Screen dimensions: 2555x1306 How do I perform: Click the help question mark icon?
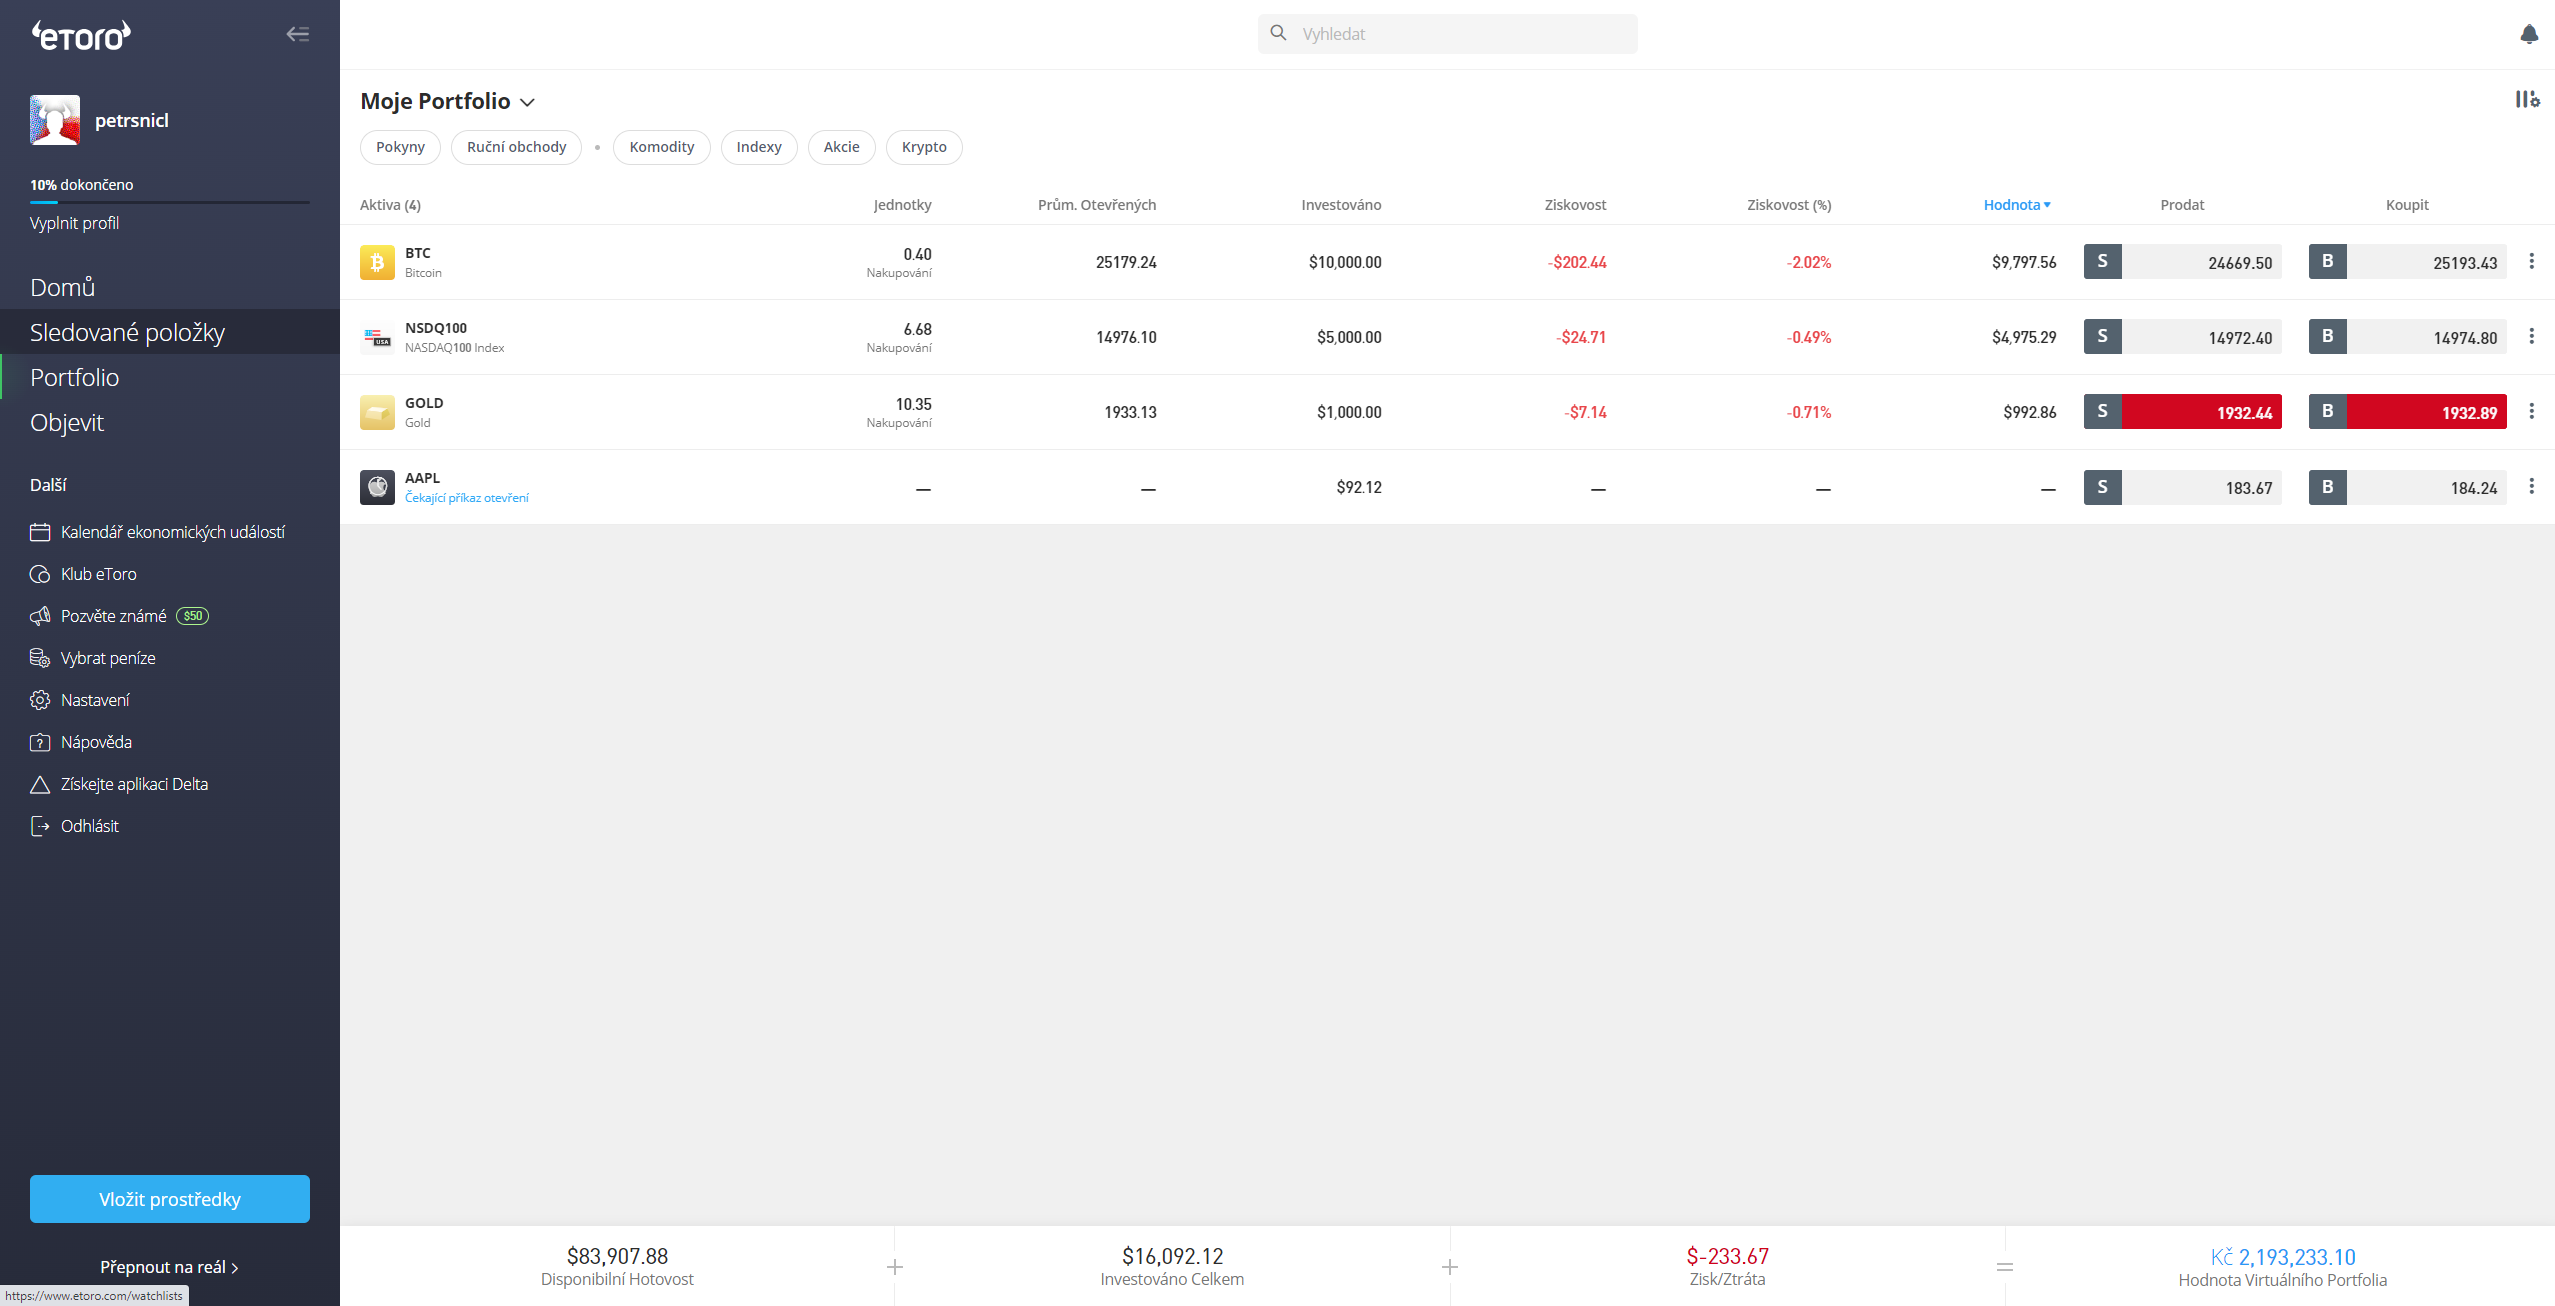[x=40, y=742]
